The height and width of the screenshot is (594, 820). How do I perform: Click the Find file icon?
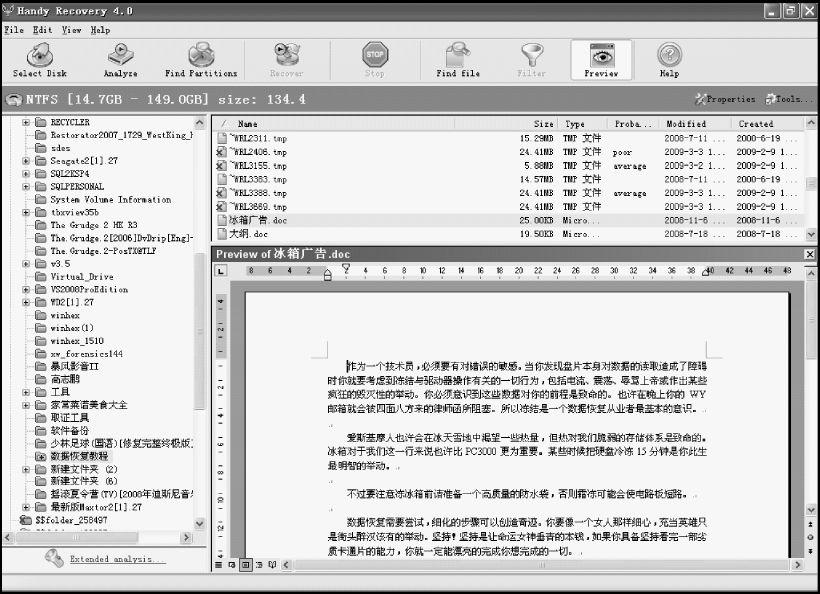[458, 58]
